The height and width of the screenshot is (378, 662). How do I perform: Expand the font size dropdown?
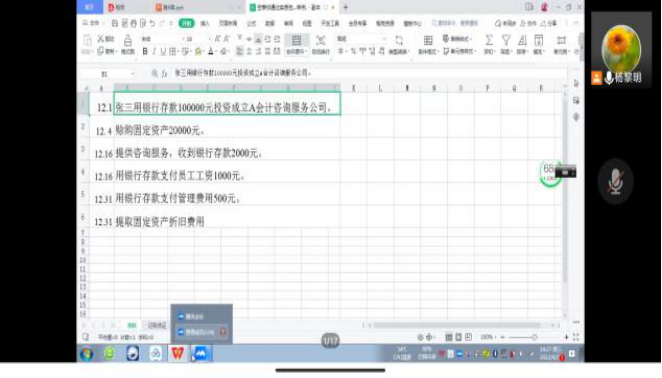click(209, 39)
